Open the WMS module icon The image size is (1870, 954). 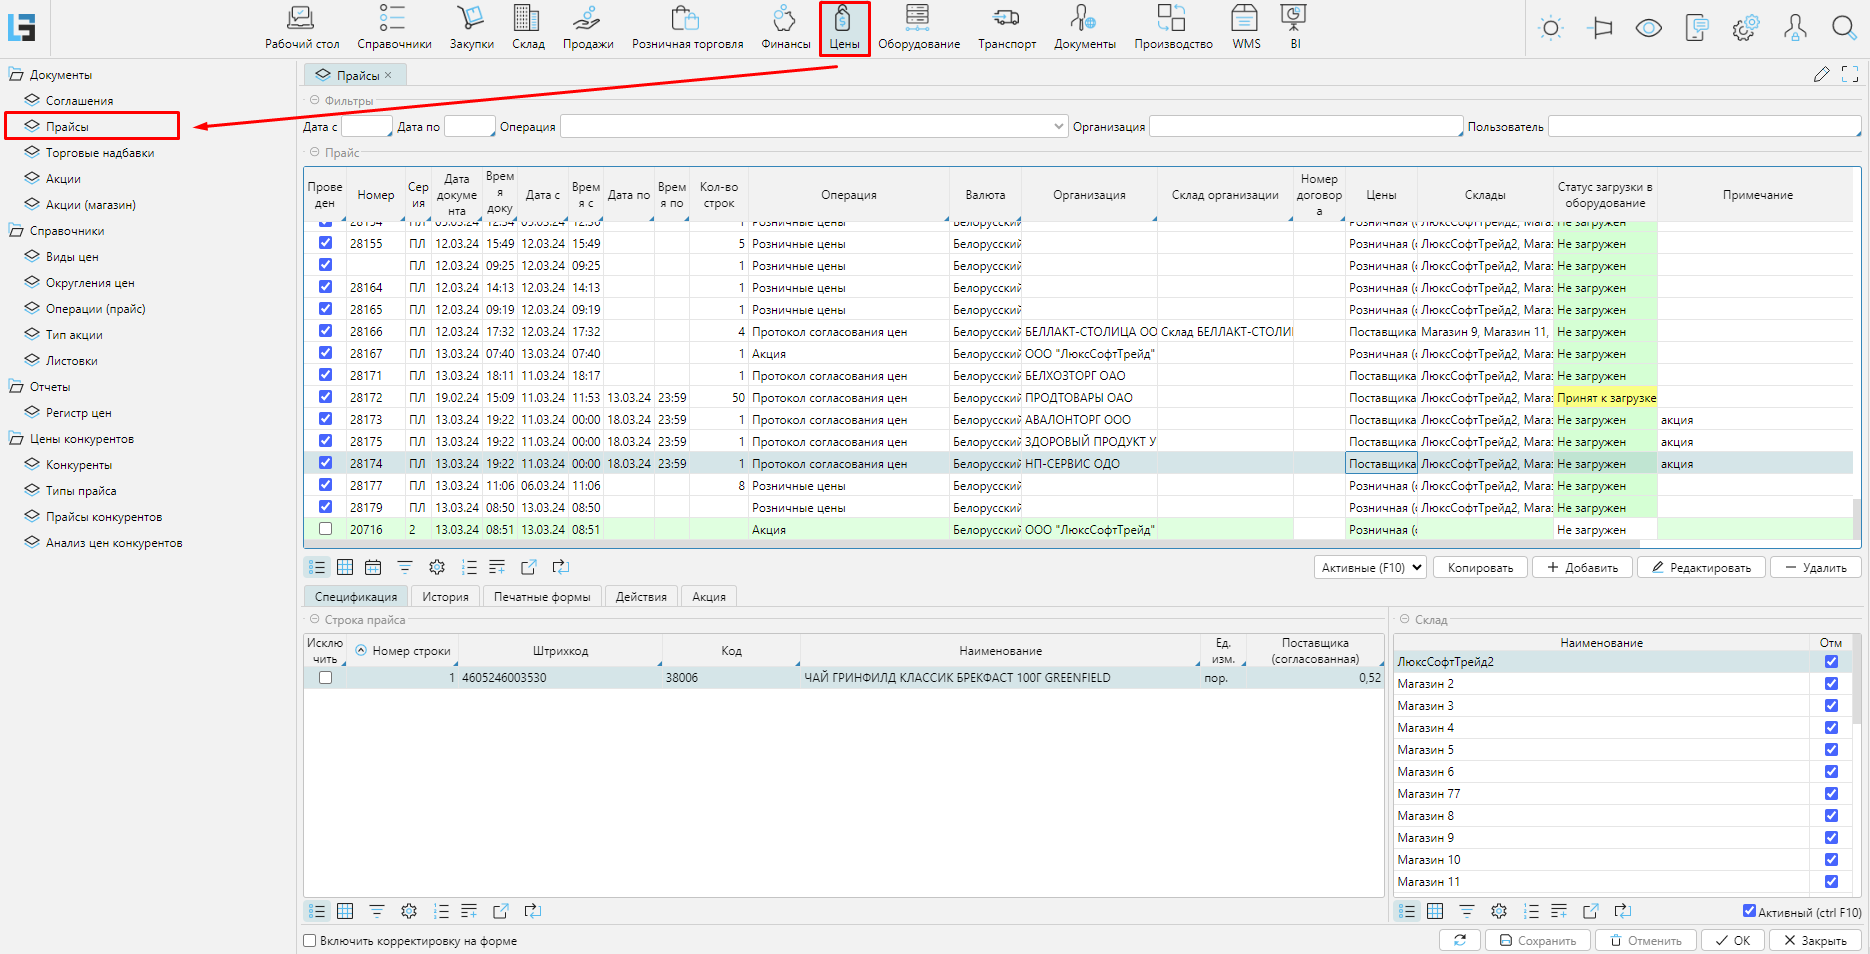pyautogui.click(x=1245, y=19)
